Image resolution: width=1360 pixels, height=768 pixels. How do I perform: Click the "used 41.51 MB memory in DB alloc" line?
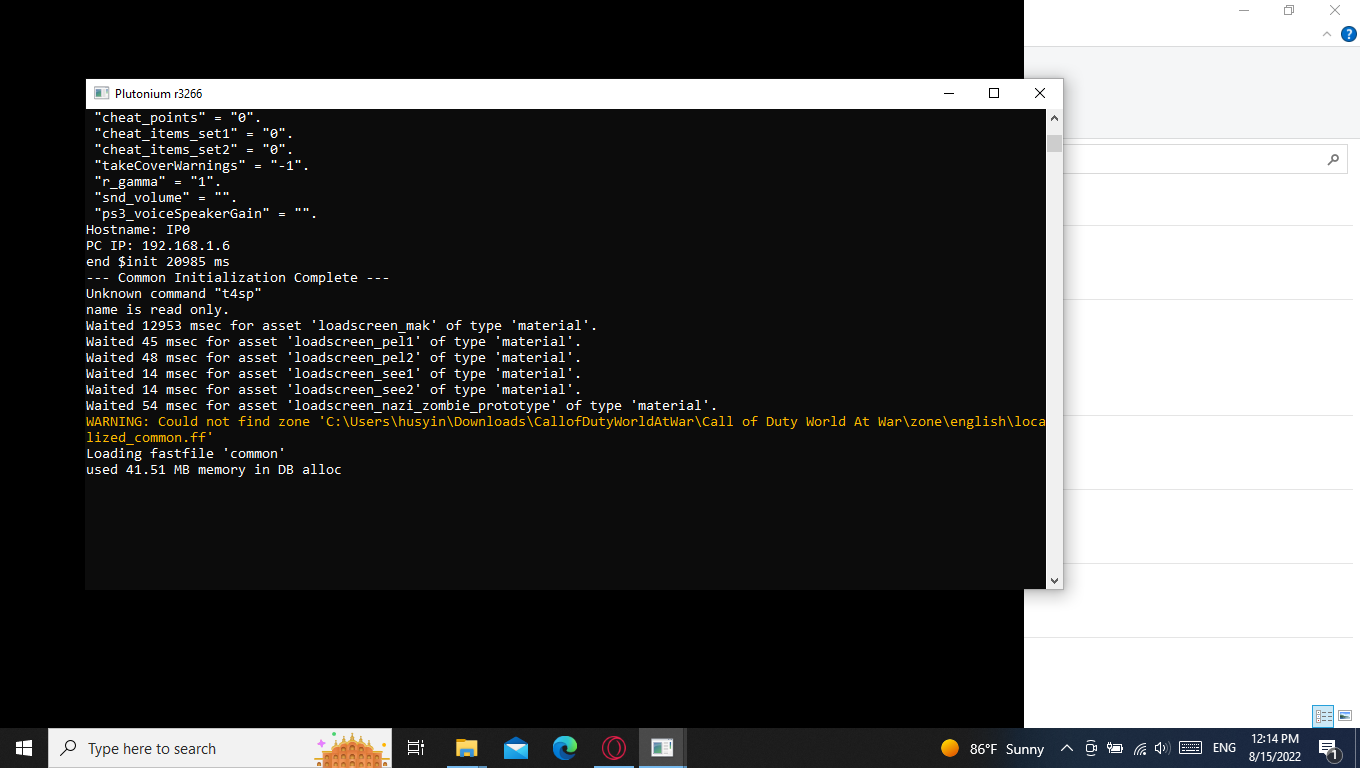tap(214, 470)
